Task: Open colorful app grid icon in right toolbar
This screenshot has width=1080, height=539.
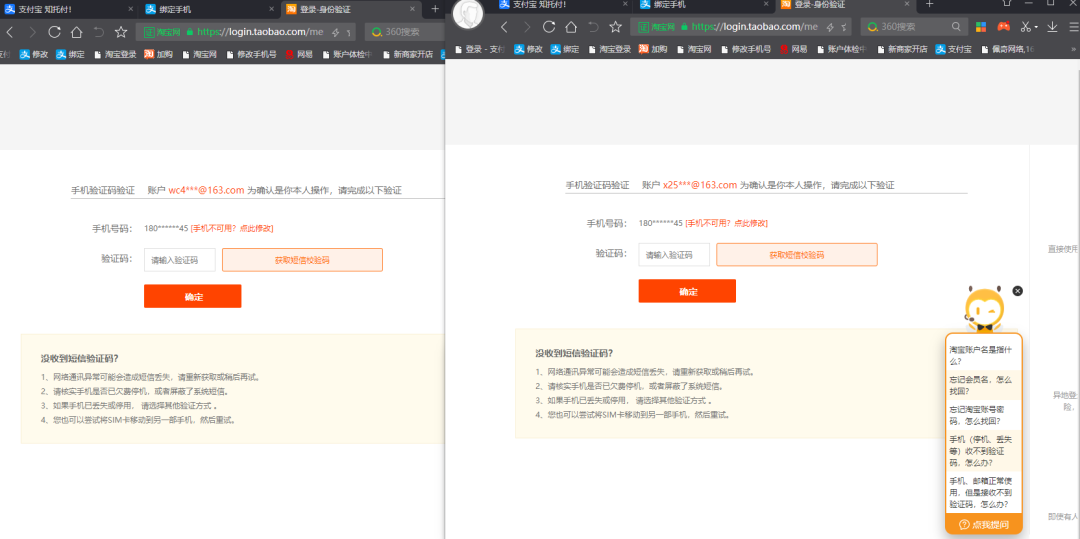Action: click(x=981, y=27)
